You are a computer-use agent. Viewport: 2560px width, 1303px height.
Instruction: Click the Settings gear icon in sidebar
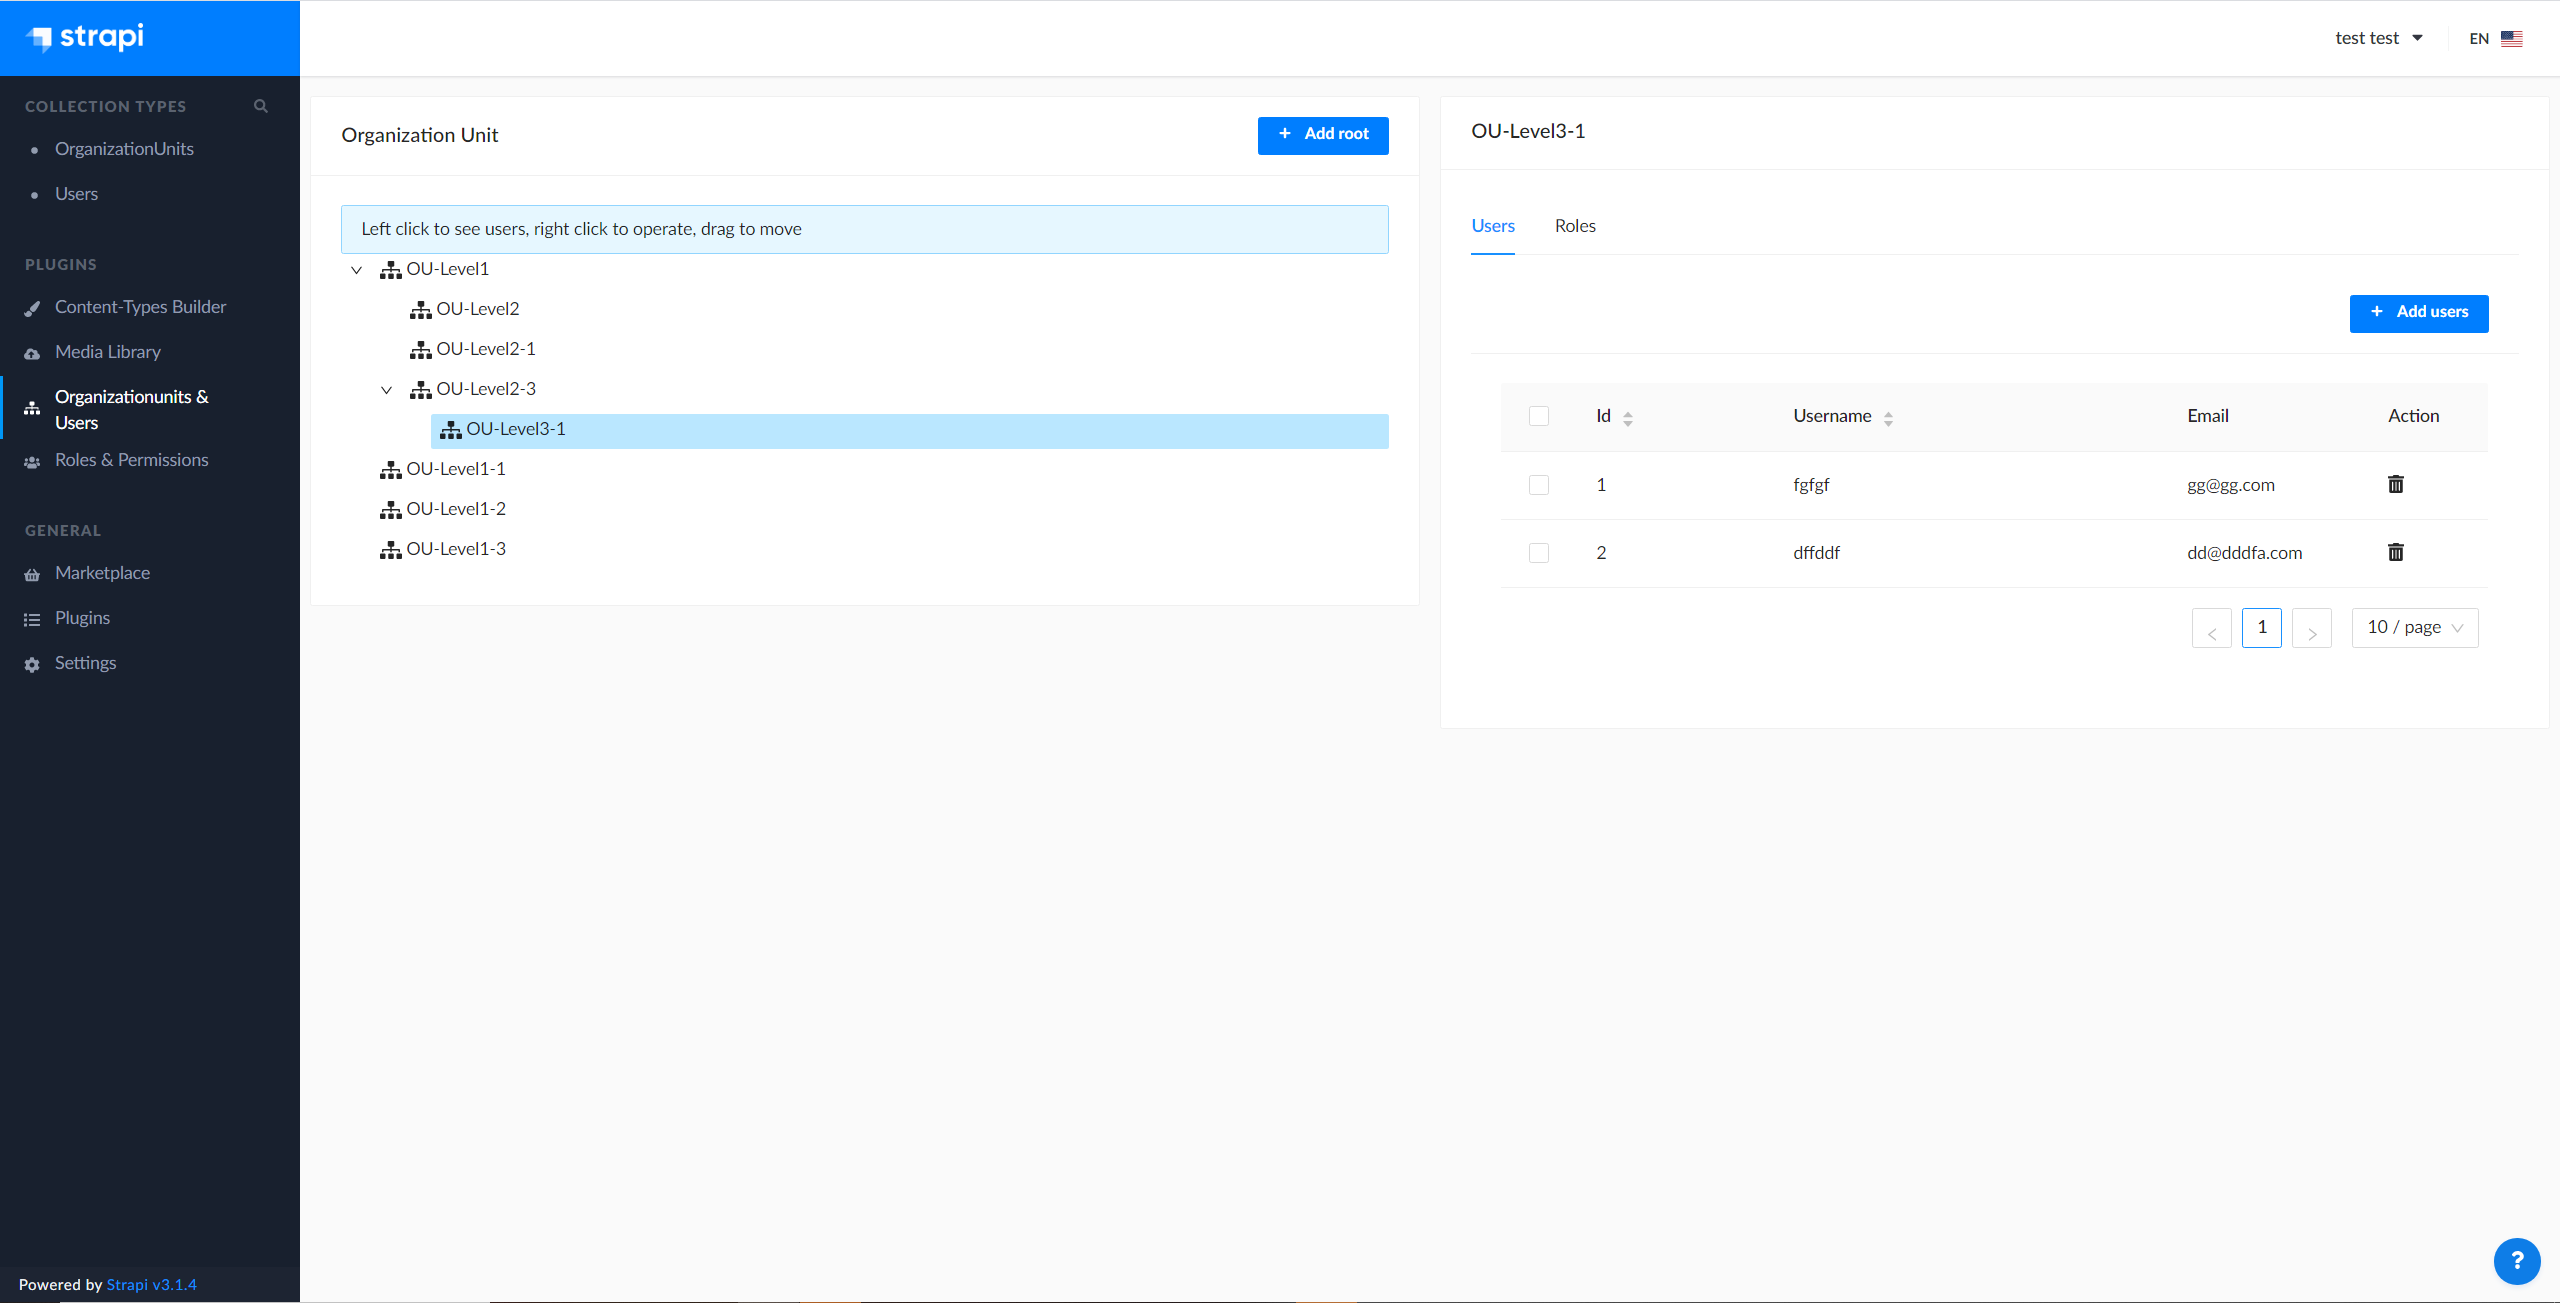32,664
